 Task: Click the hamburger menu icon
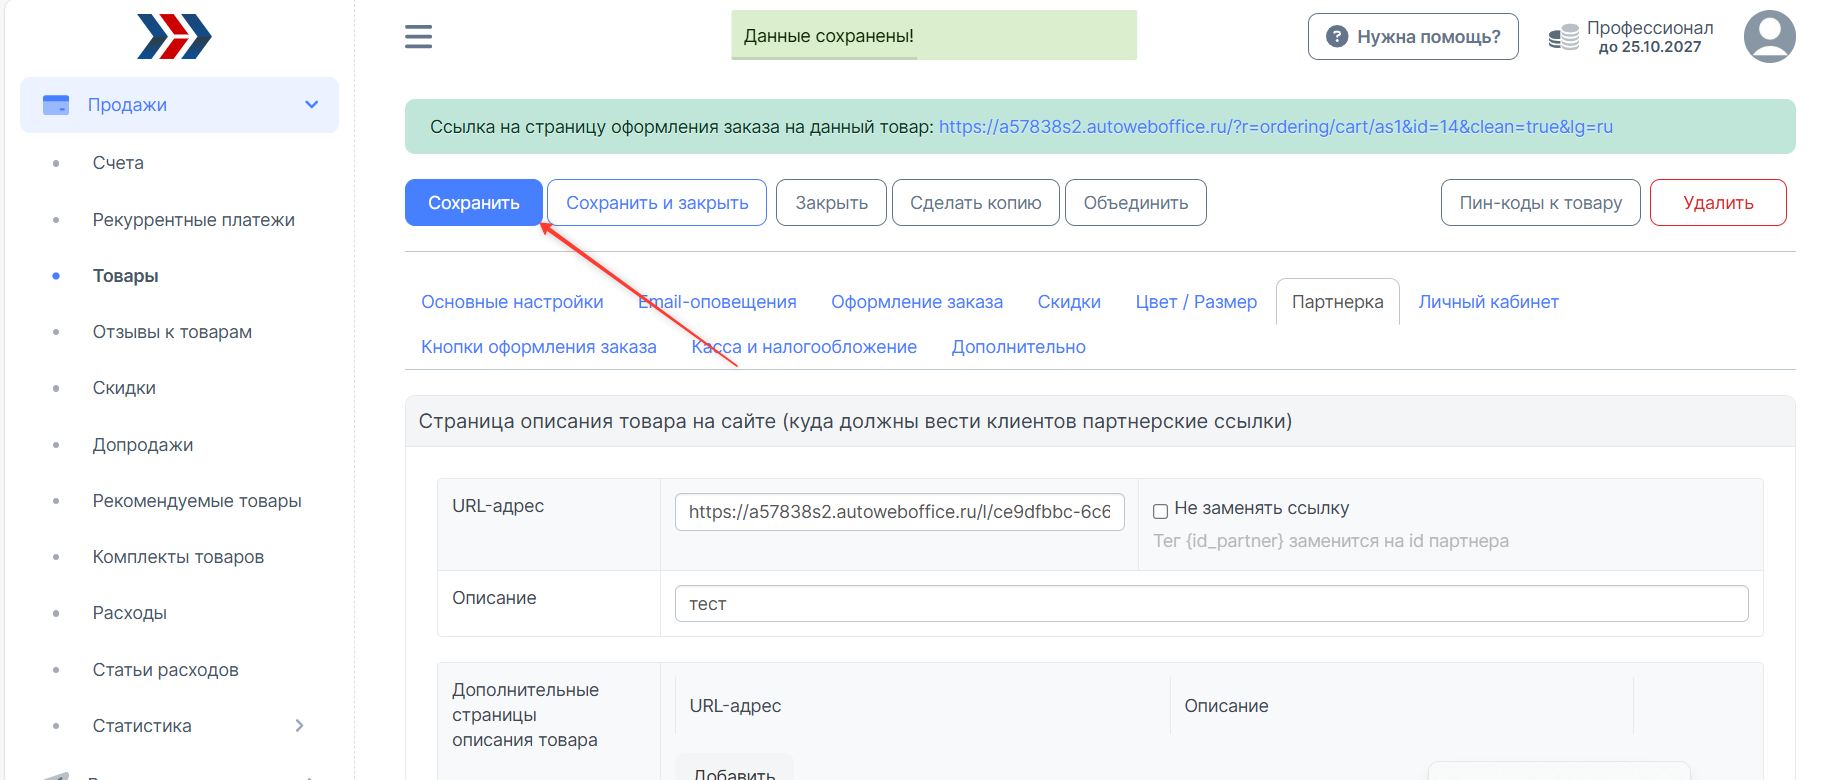(418, 37)
